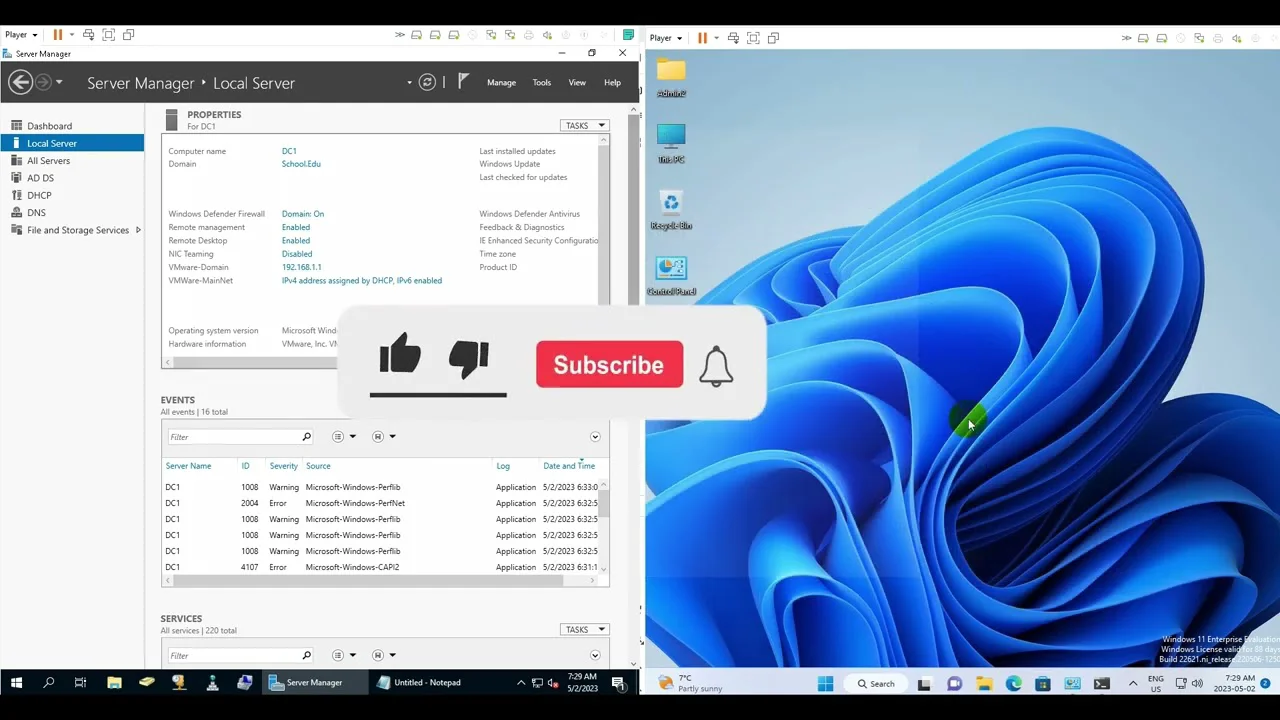Expand File and Storage Services
The height and width of the screenshot is (720, 1280).
pyautogui.click(x=138, y=230)
